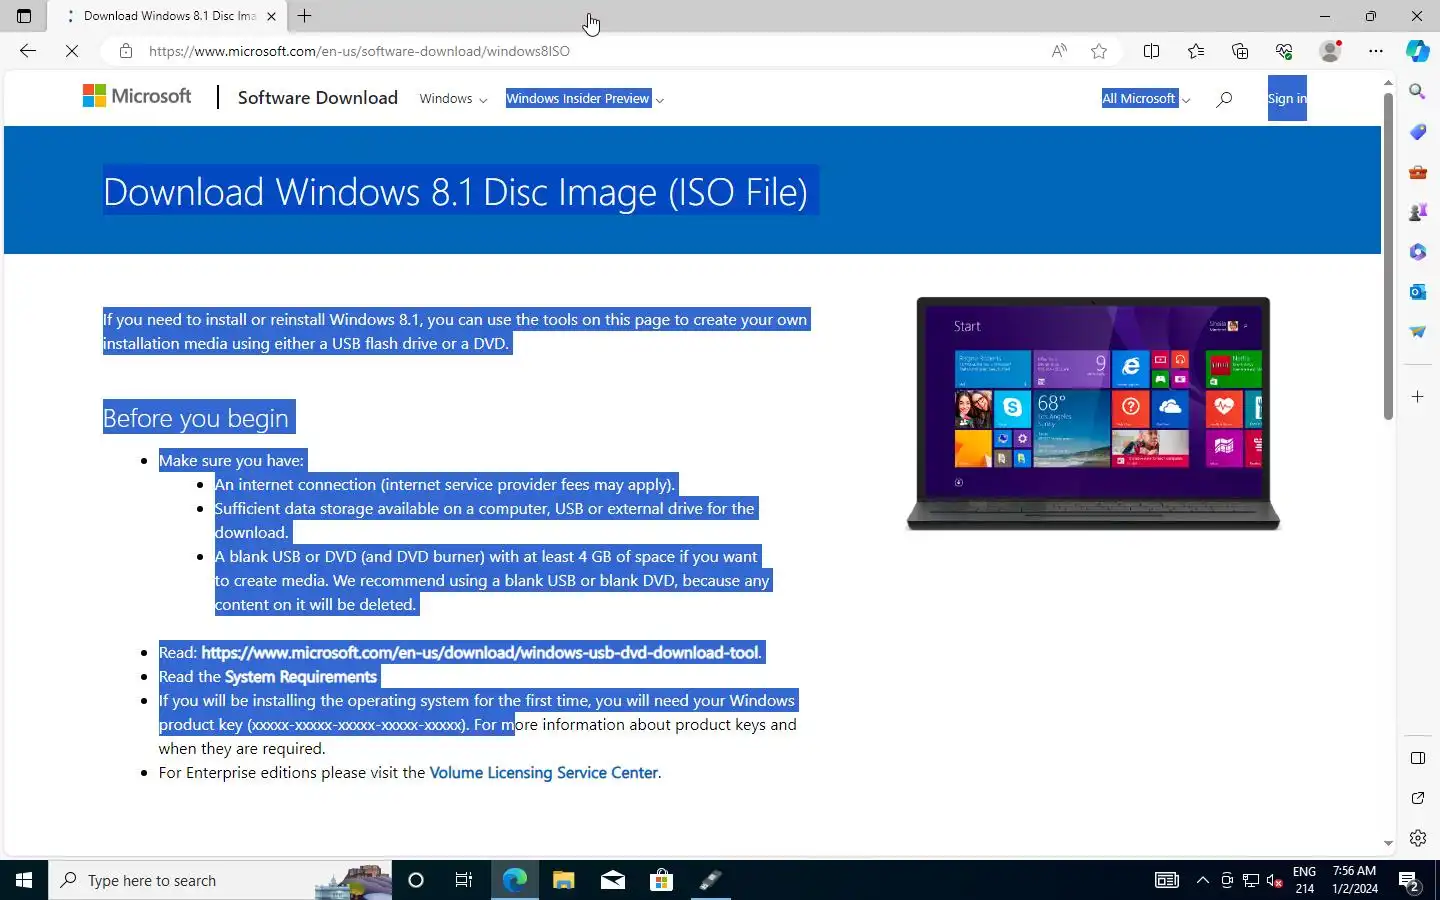This screenshot has width=1440, height=900.
Task: View site information lock icon
Action: 125,51
